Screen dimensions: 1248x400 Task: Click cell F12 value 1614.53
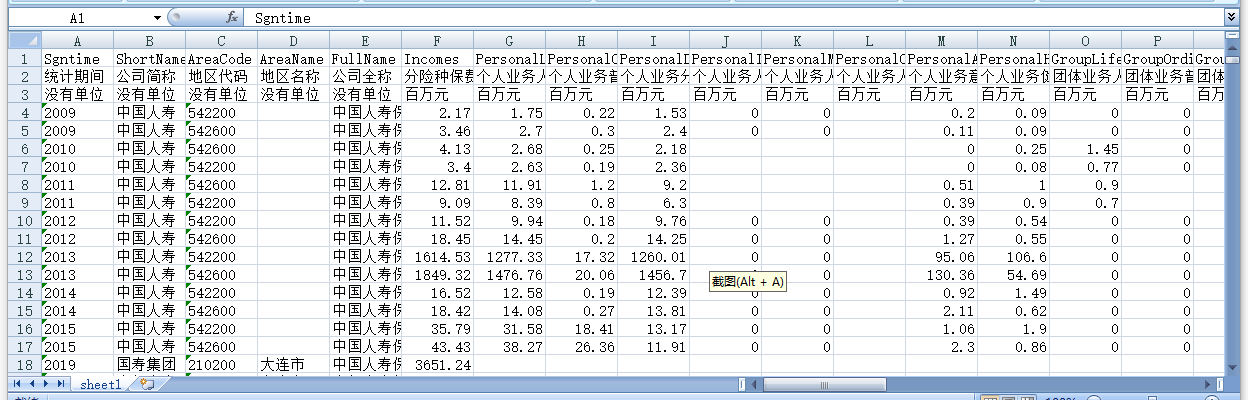(438, 257)
